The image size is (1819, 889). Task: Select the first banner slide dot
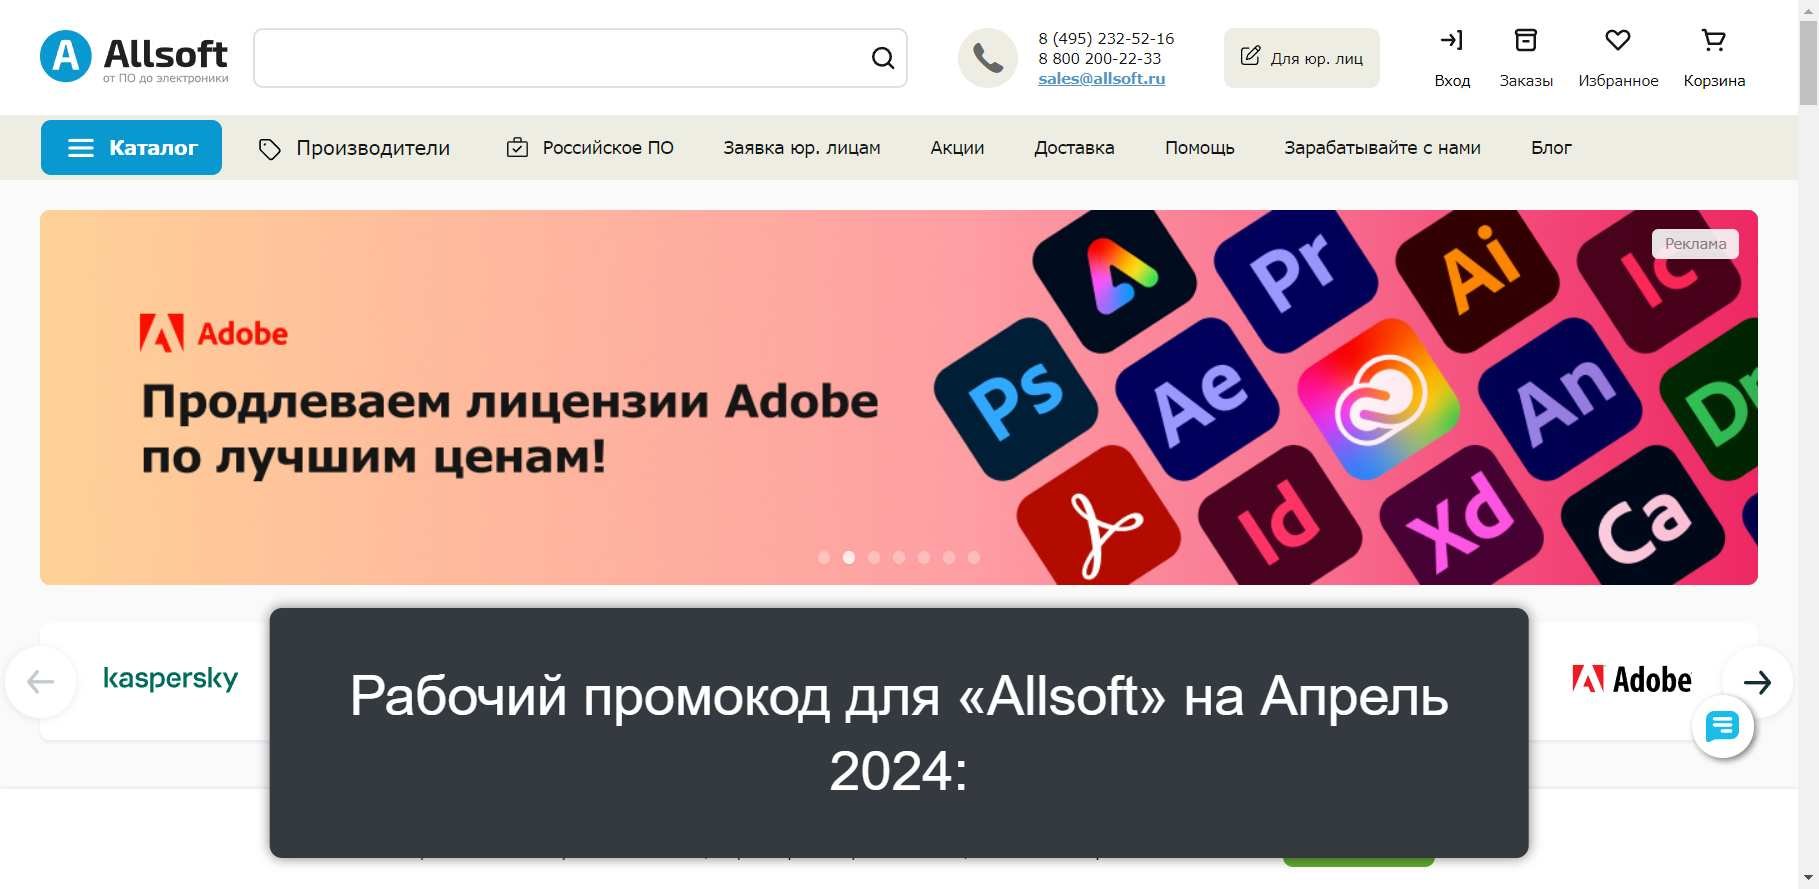pyautogui.click(x=824, y=557)
